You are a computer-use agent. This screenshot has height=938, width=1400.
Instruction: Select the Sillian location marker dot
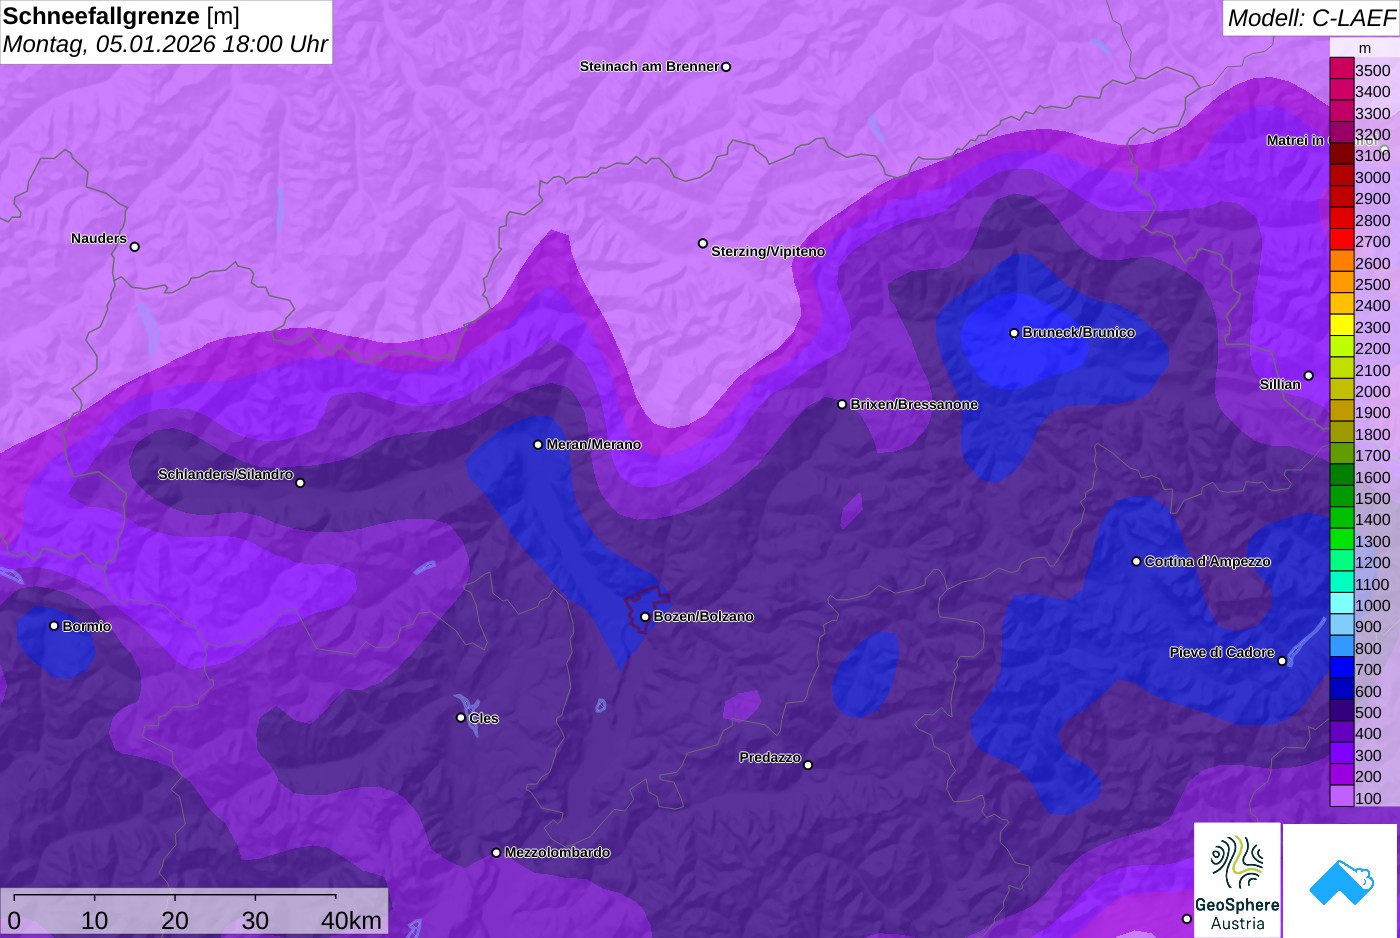[x=1308, y=376]
